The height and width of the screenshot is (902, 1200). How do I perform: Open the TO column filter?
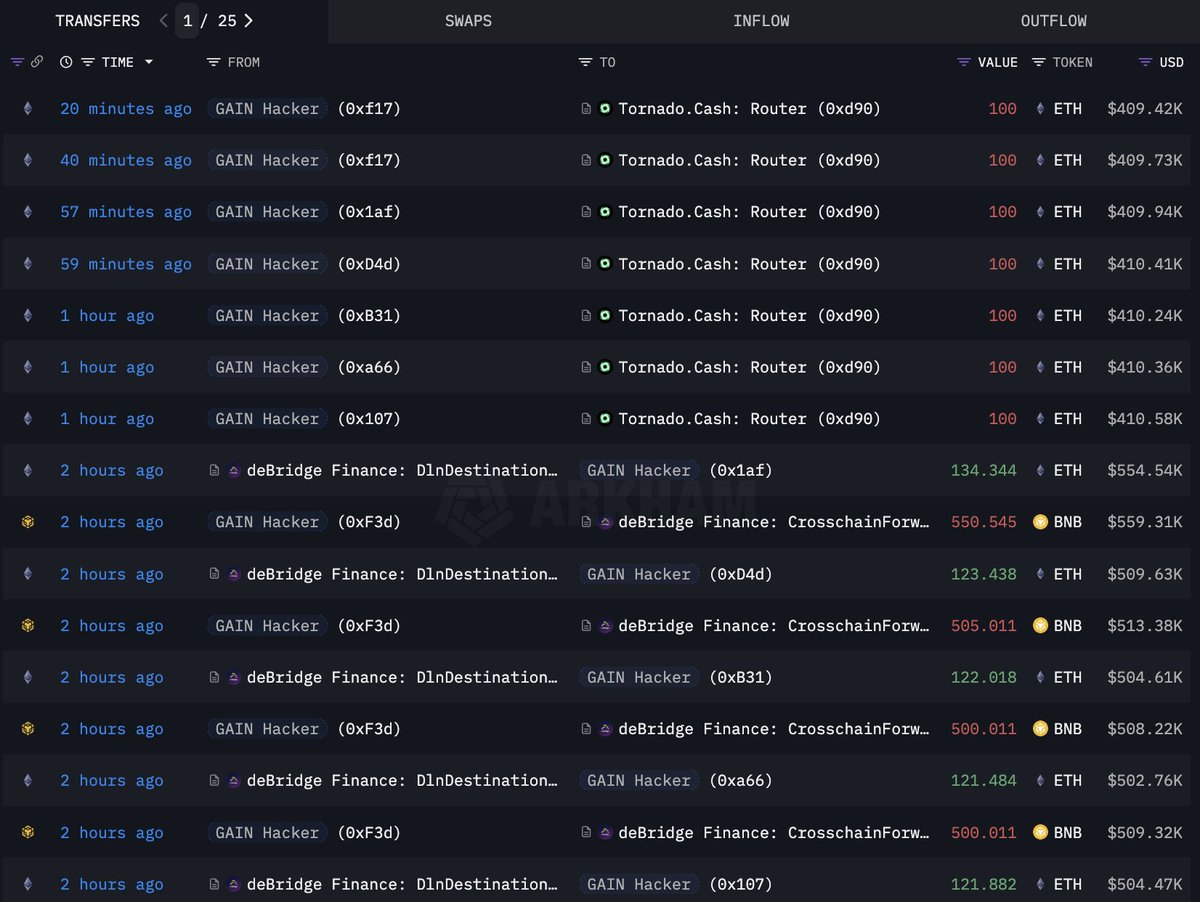pos(585,62)
